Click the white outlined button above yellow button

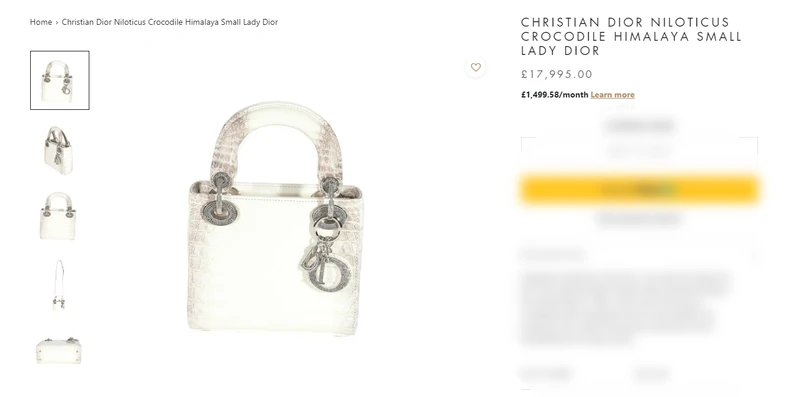(x=639, y=151)
